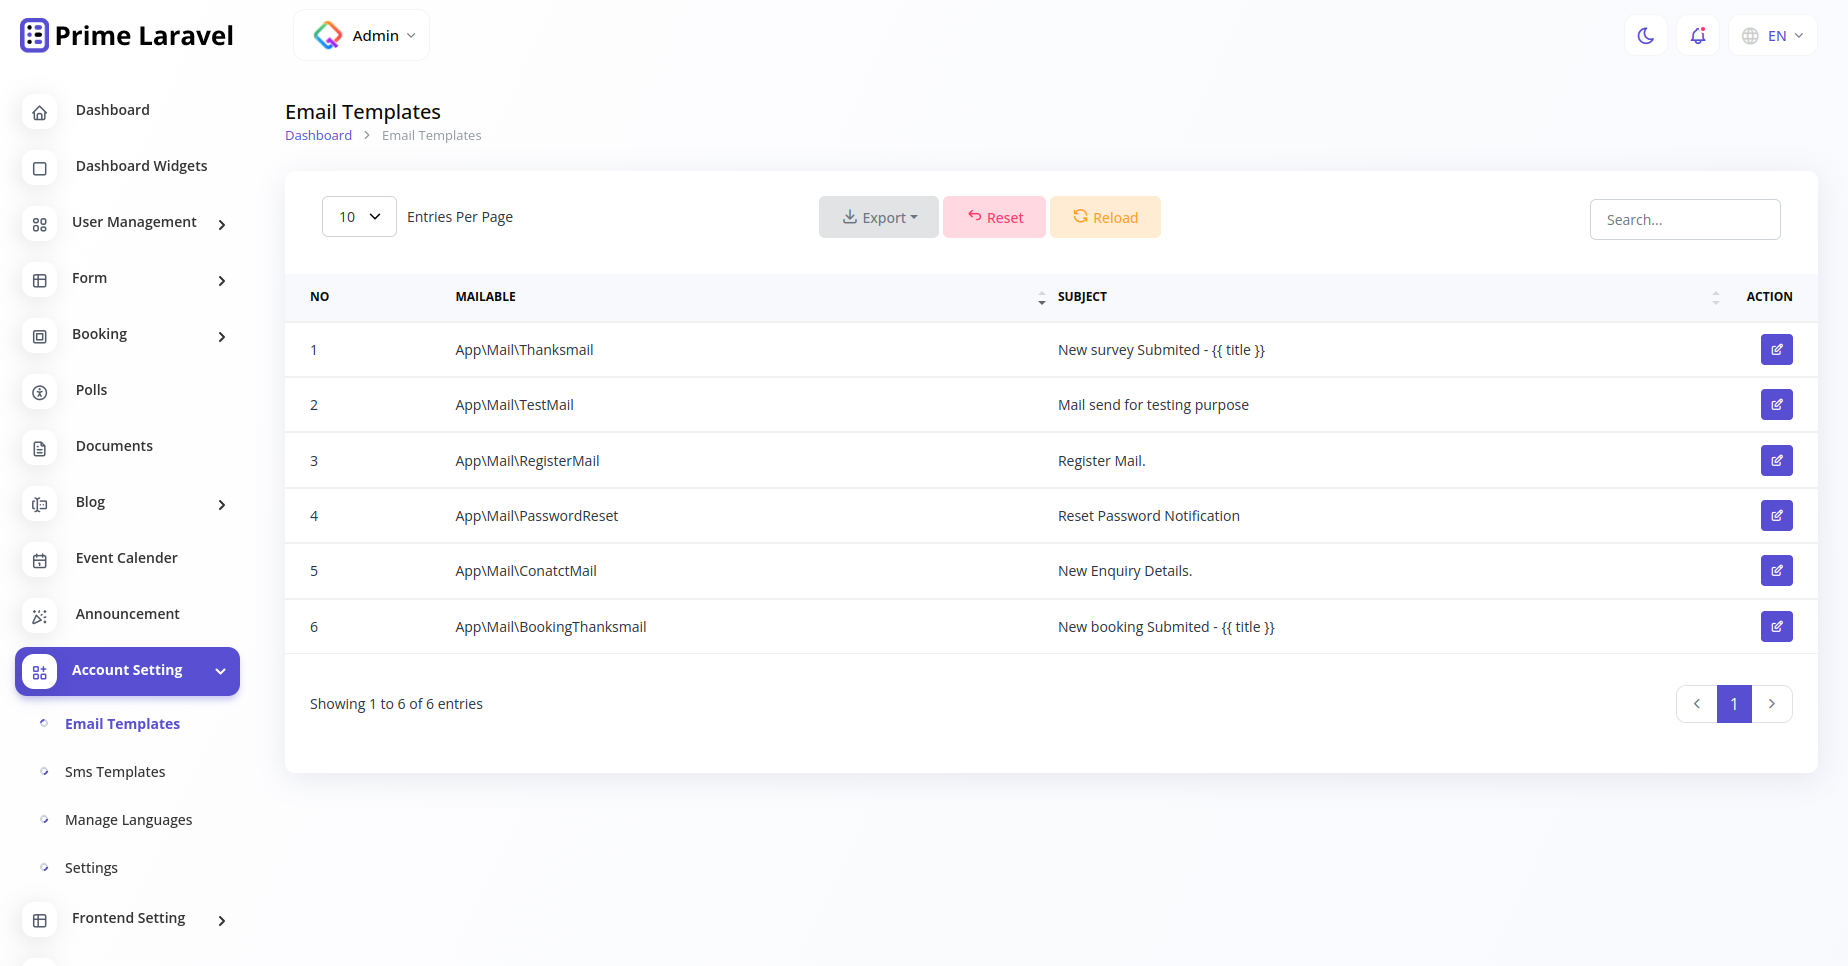The image size is (1848, 966).
Task: Open the editor icon for PasswordReset template
Action: click(x=1776, y=515)
